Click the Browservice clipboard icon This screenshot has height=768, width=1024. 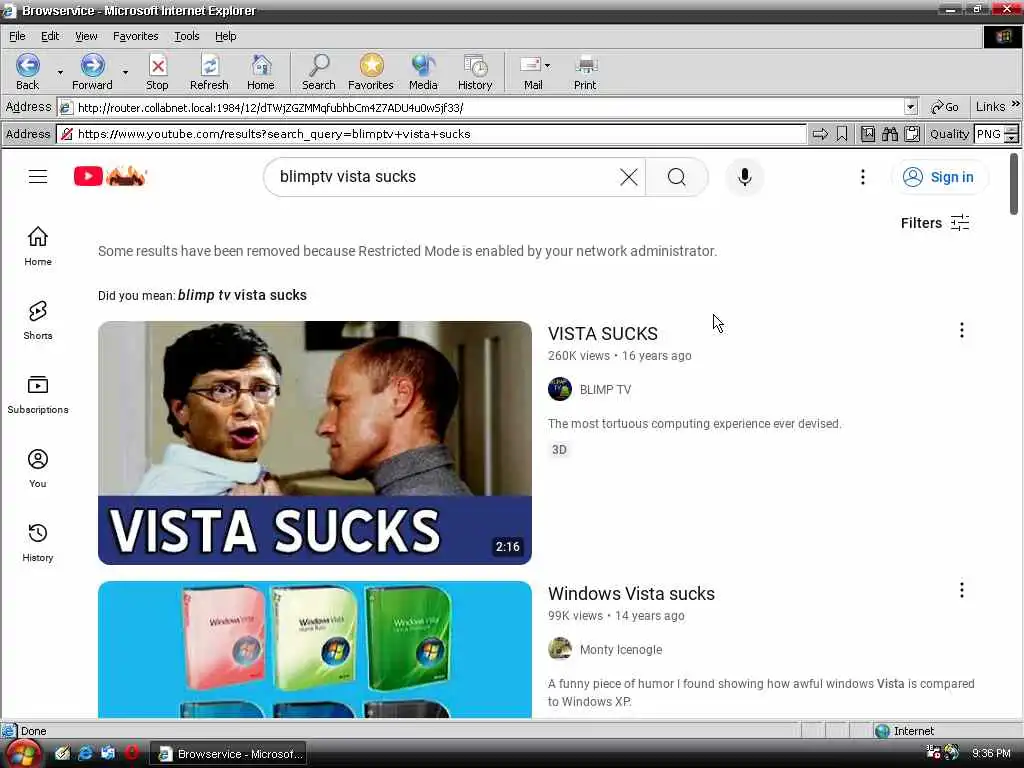(912, 134)
